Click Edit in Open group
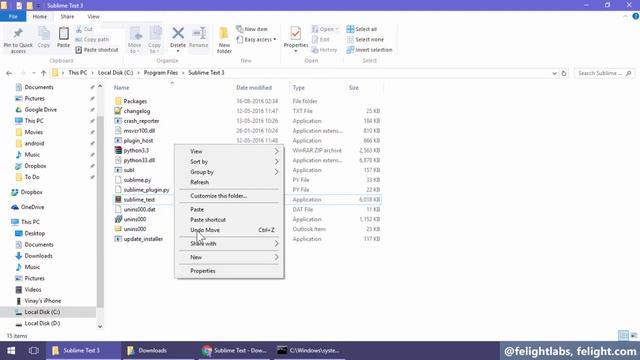The width and height of the screenshot is (640, 360). pos(320,40)
